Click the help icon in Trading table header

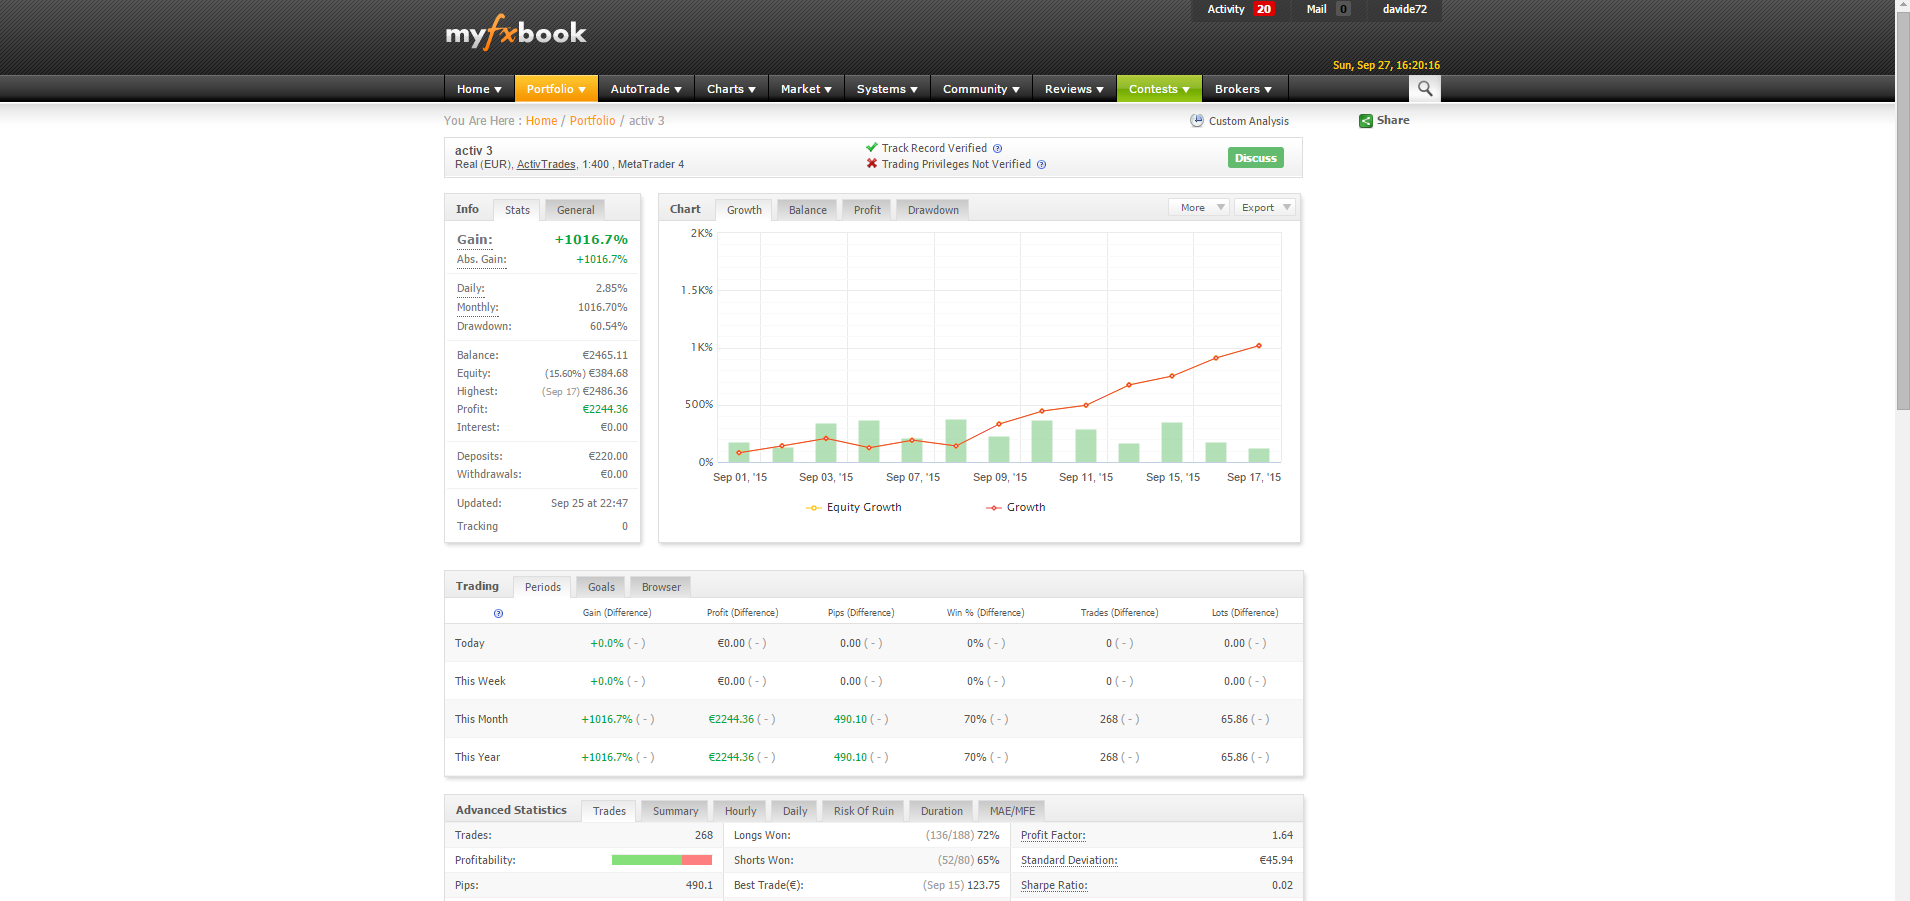[498, 613]
